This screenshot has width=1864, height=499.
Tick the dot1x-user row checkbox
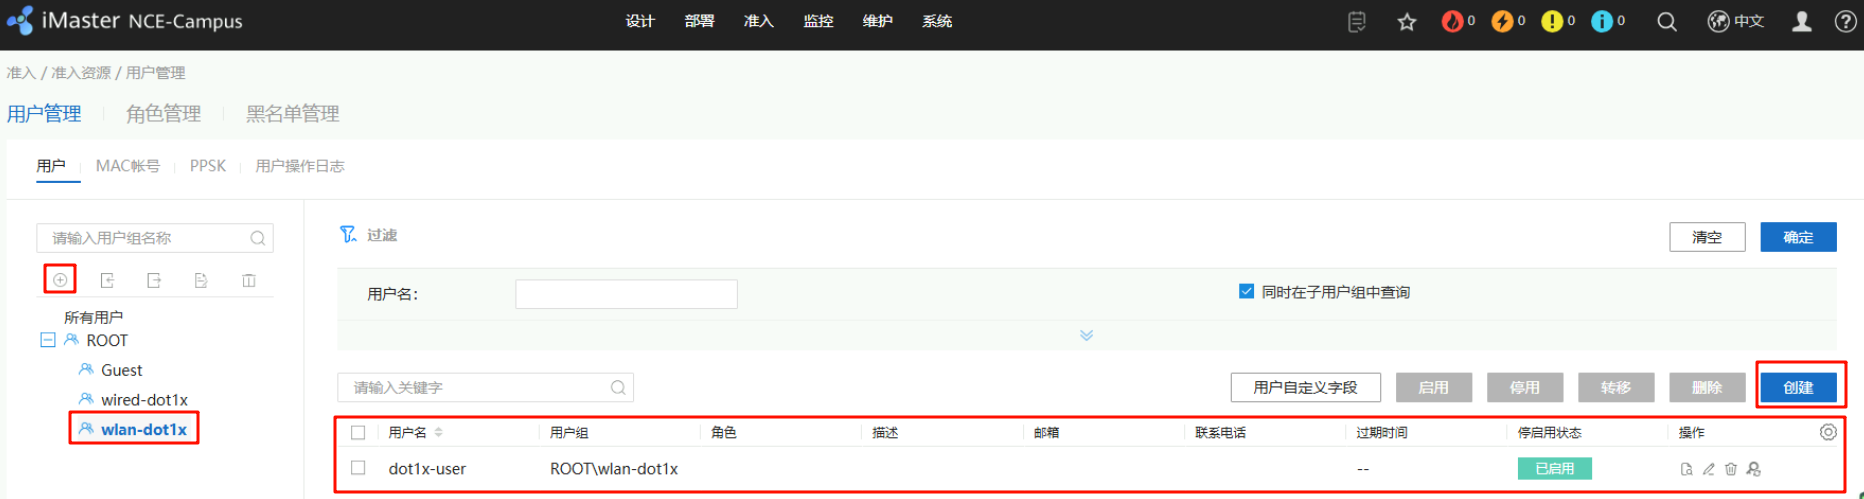tap(358, 468)
